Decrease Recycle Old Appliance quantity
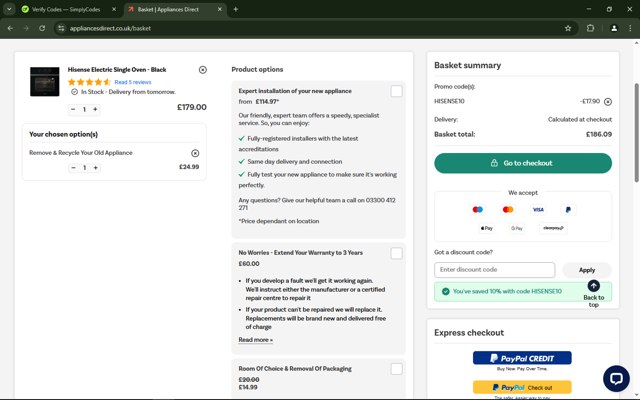 pyautogui.click(x=73, y=167)
